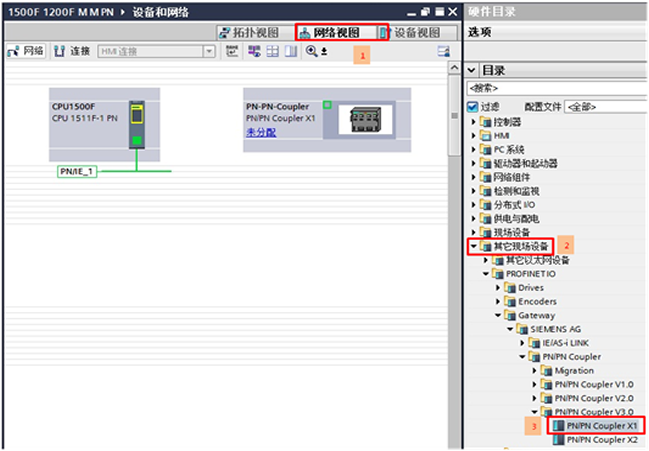Image resolution: width=649 pixels, height=451 pixels.
Task: Click the Migration folder icon
Action: pyautogui.click(x=546, y=370)
